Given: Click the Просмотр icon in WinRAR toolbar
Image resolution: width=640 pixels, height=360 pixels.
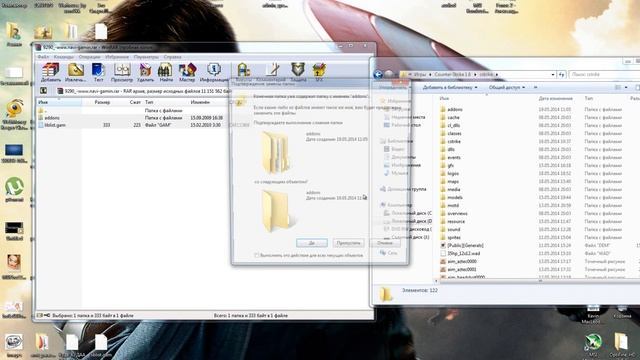Looking at the screenshot, I should pos(122,73).
